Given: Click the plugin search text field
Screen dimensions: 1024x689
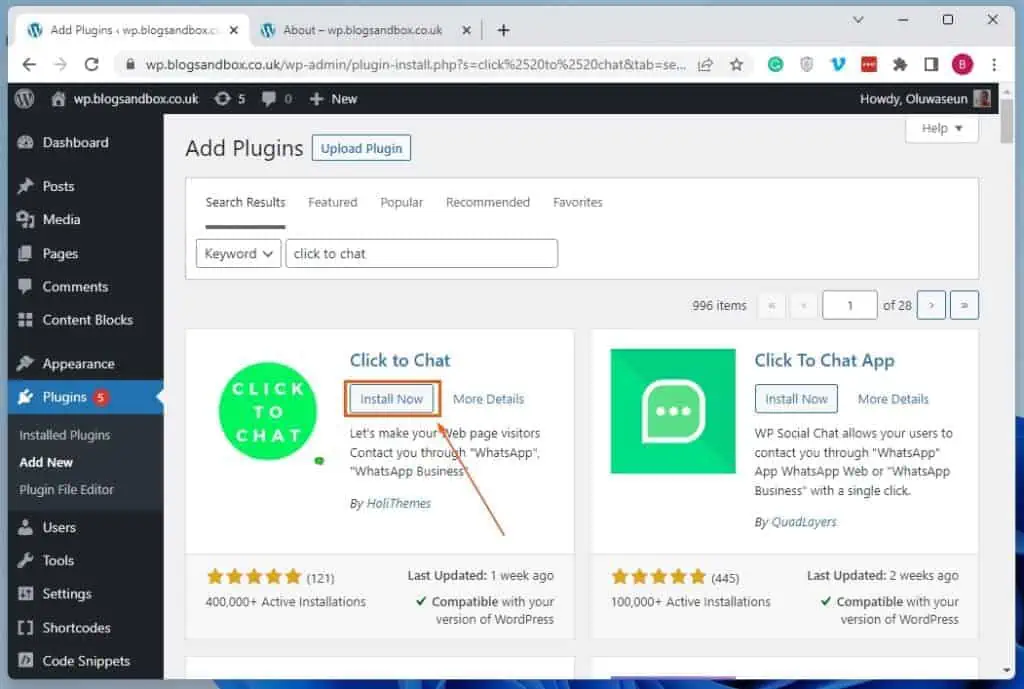Looking at the screenshot, I should (x=421, y=254).
